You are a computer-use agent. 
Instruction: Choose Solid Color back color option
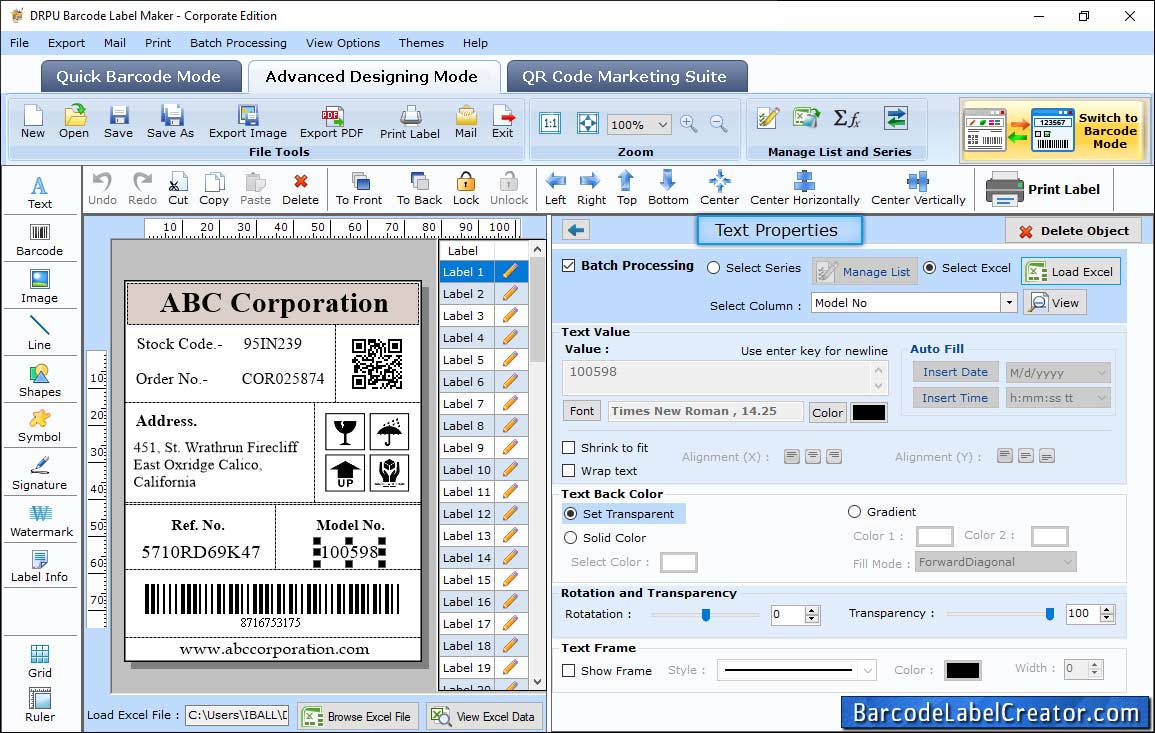click(570, 538)
